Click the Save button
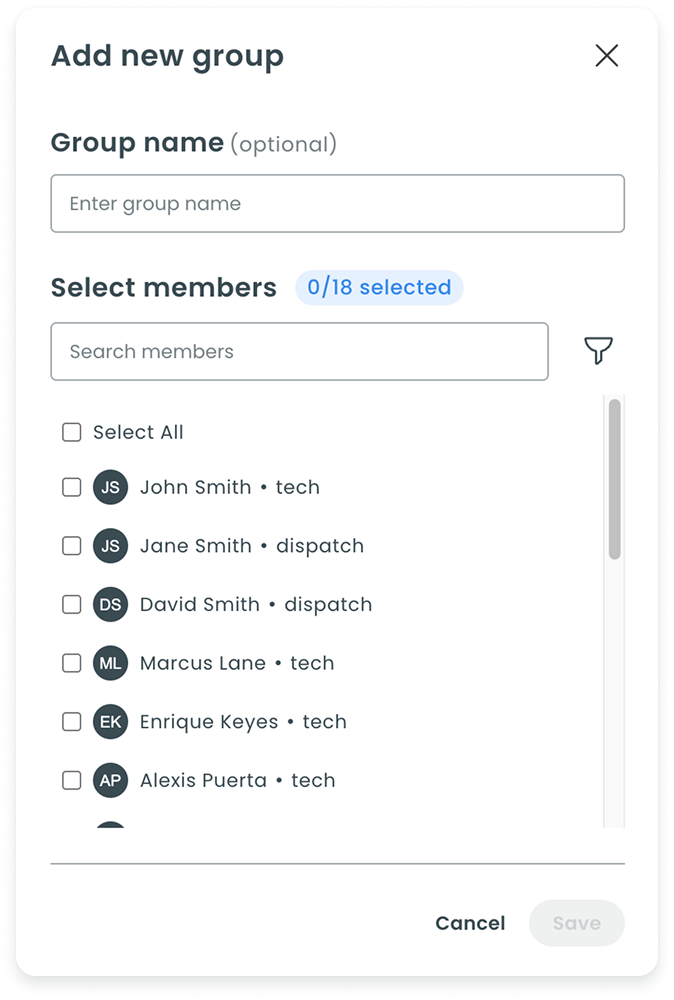The height and width of the screenshot is (1000, 674). pyautogui.click(x=577, y=923)
